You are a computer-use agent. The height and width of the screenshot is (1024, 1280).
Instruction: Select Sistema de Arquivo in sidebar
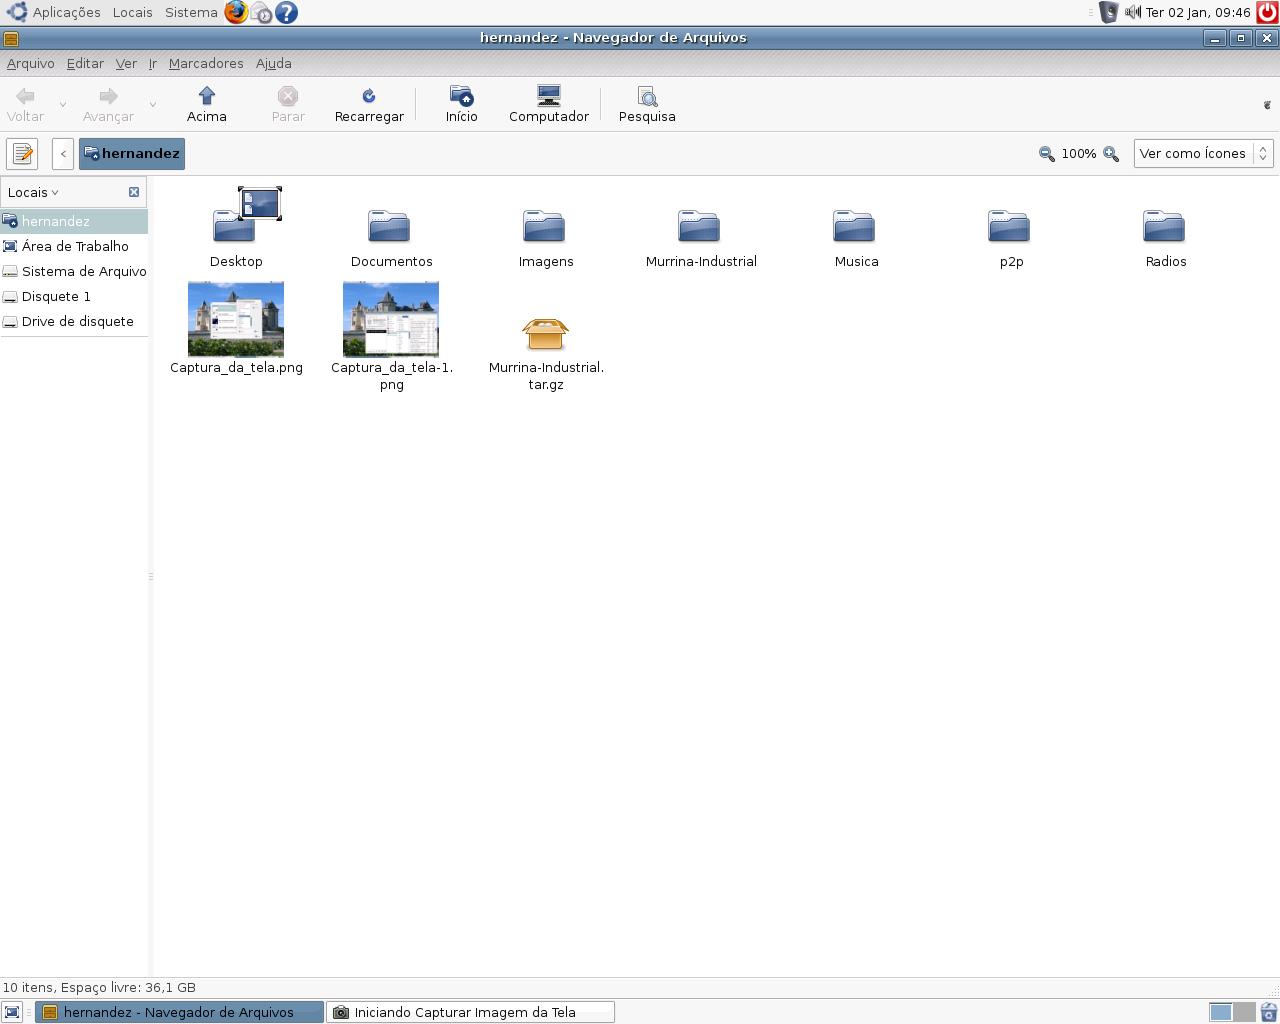(74, 271)
